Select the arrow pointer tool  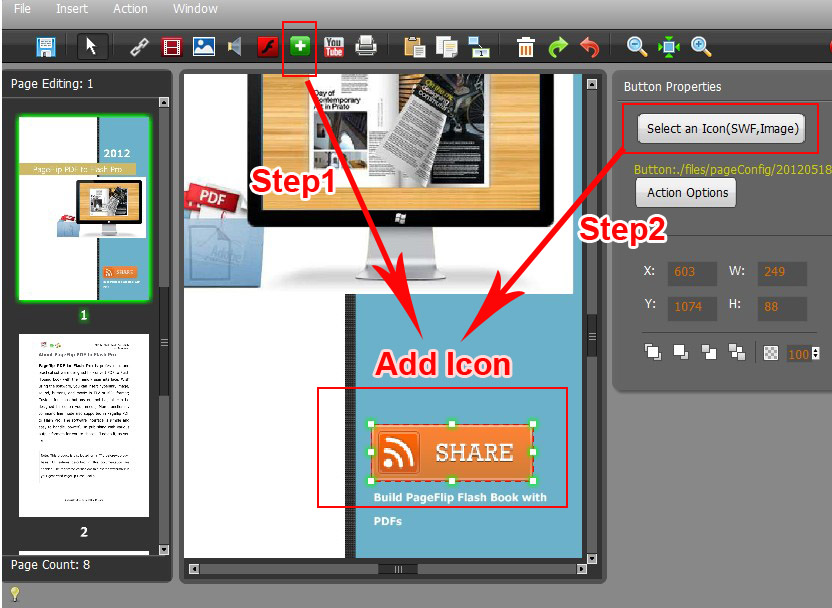[92, 46]
